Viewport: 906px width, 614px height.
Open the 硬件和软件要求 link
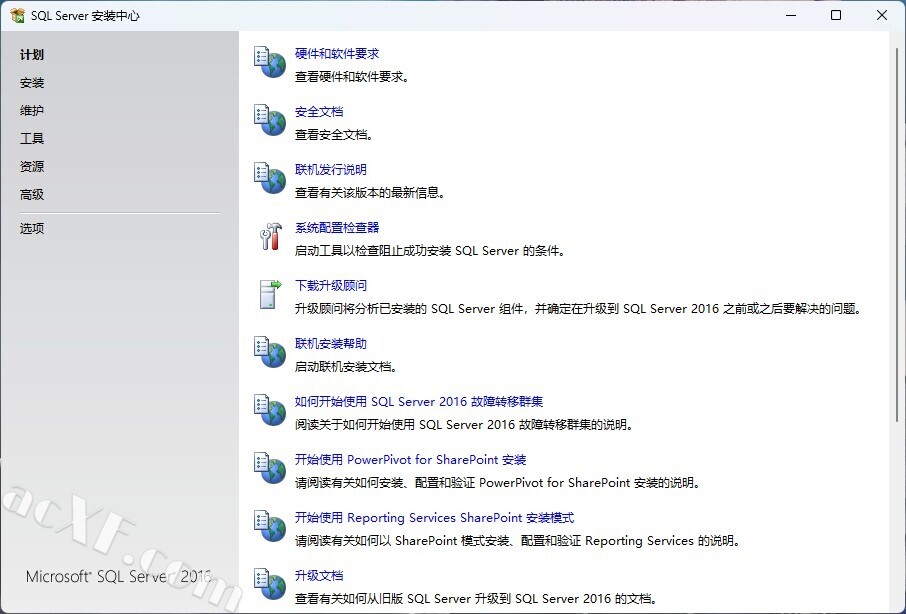[x=337, y=54]
